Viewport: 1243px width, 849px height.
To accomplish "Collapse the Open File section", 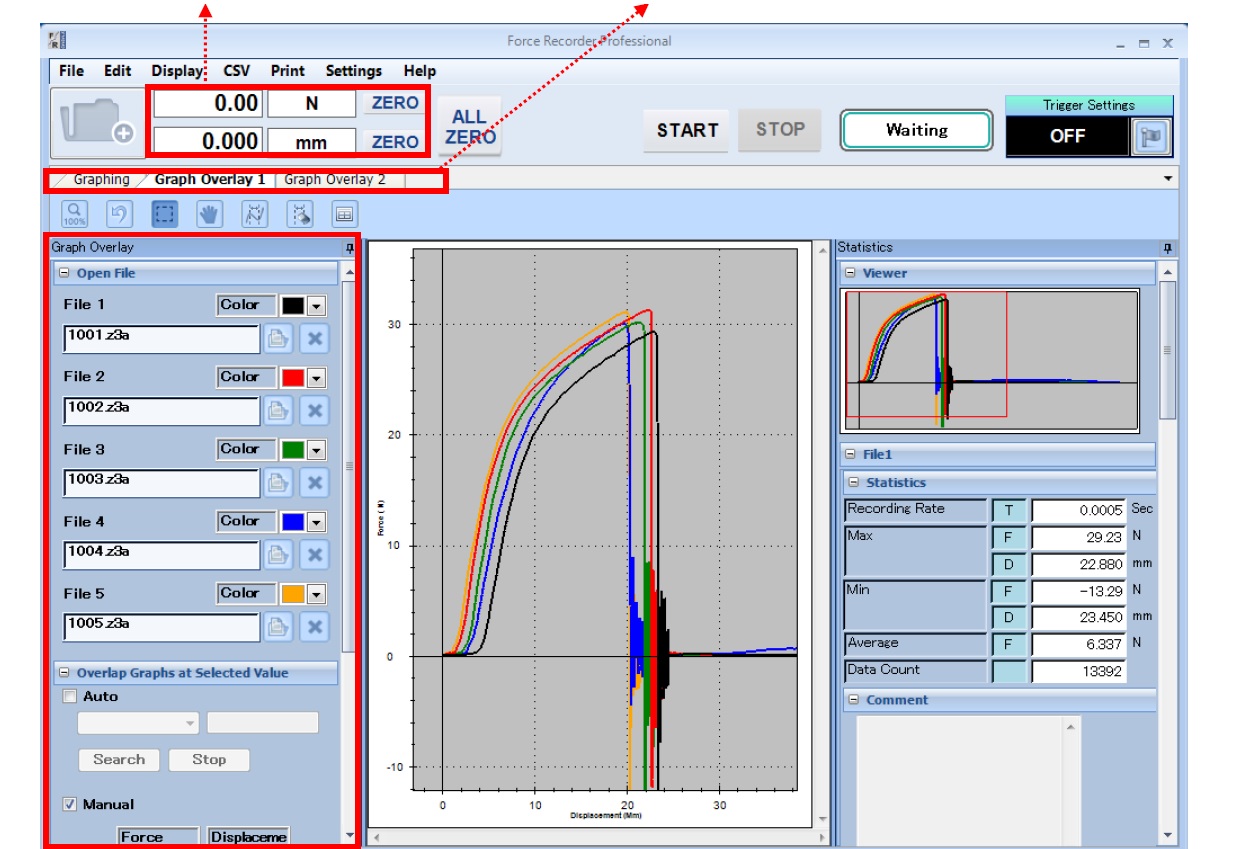I will point(64,274).
